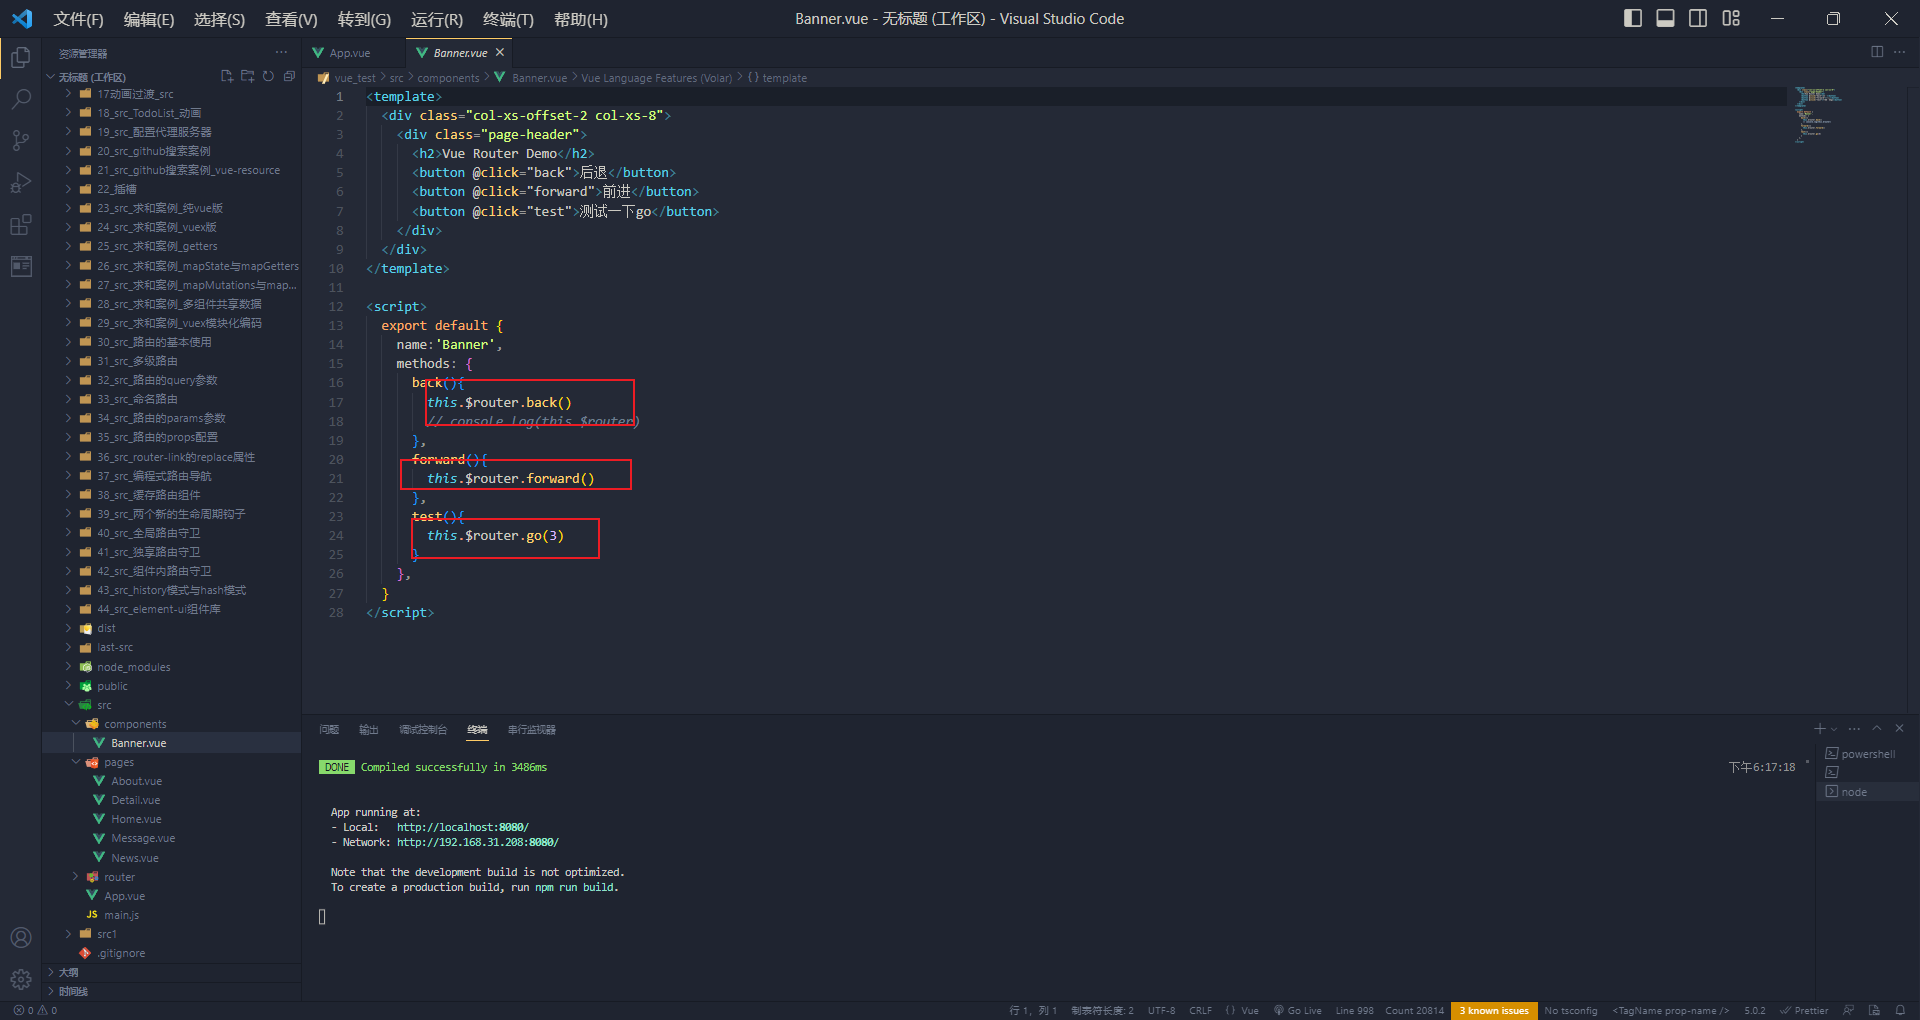This screenshot has width=1920, height=1020.
Task: Open the Source Control view
Action: pos(21,140)
